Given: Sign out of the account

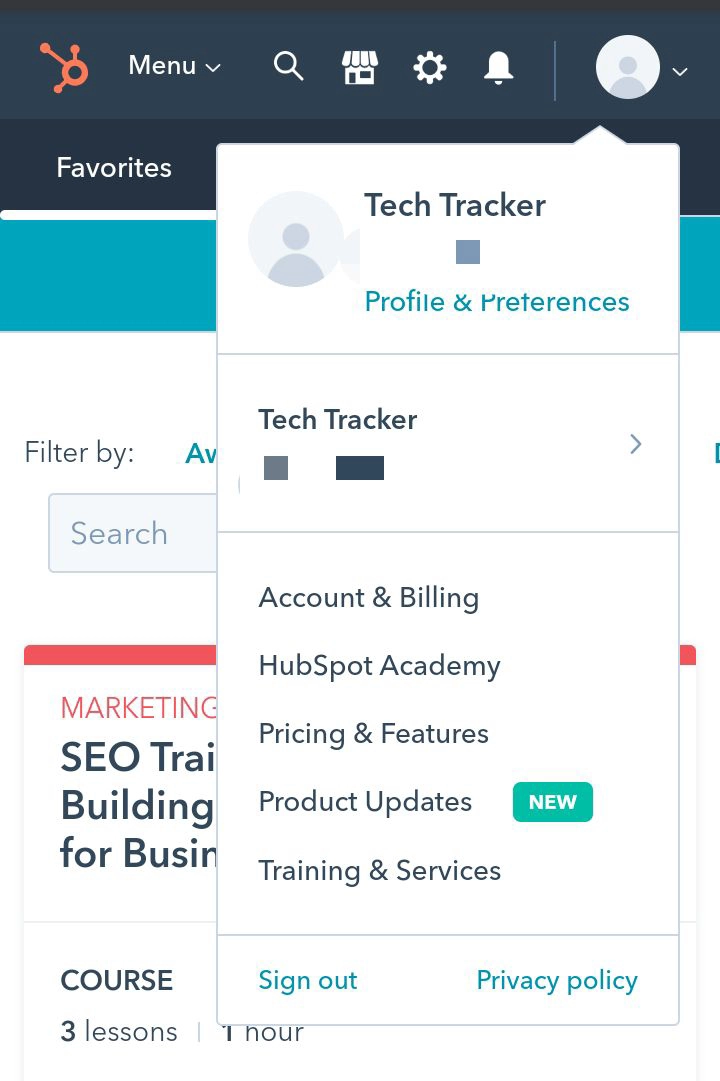Looking at the screenshot, I should click(x=307, y=981).
